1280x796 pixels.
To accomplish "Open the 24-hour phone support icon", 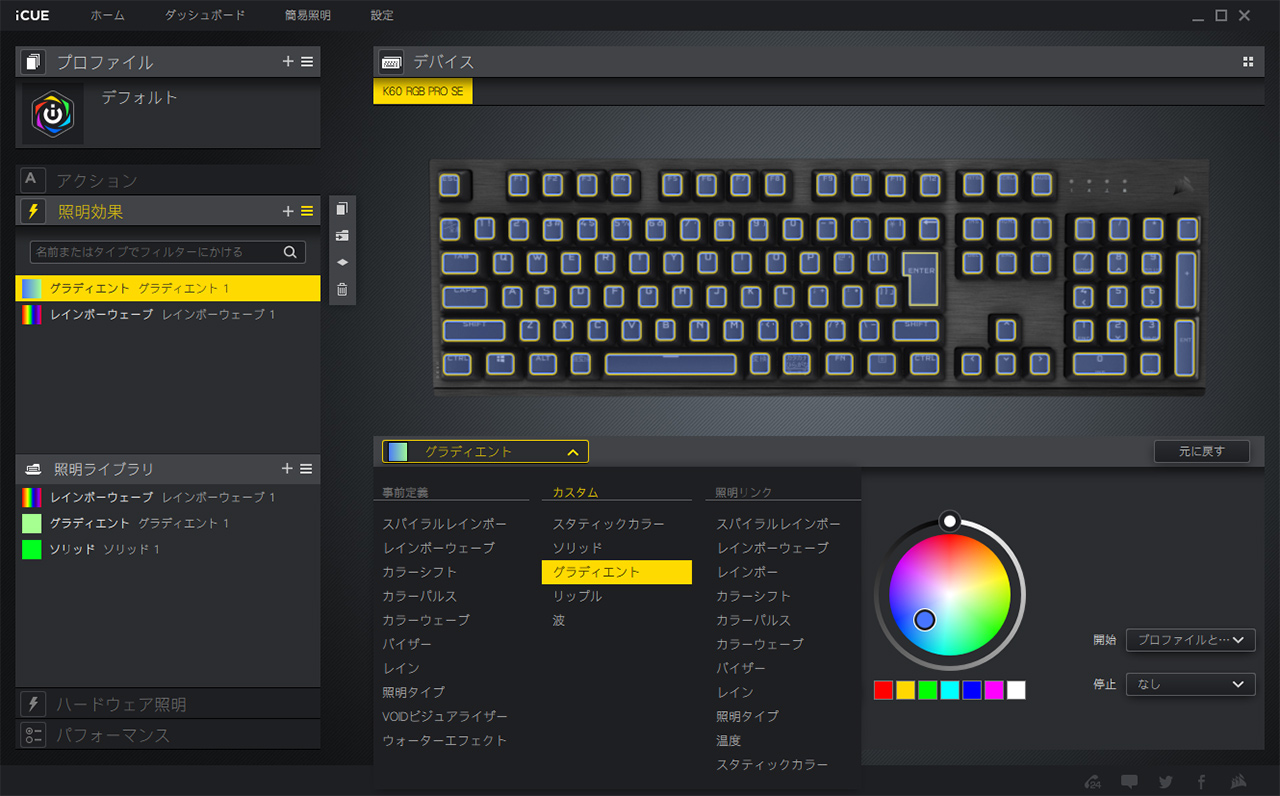I will coord(1094,782).
